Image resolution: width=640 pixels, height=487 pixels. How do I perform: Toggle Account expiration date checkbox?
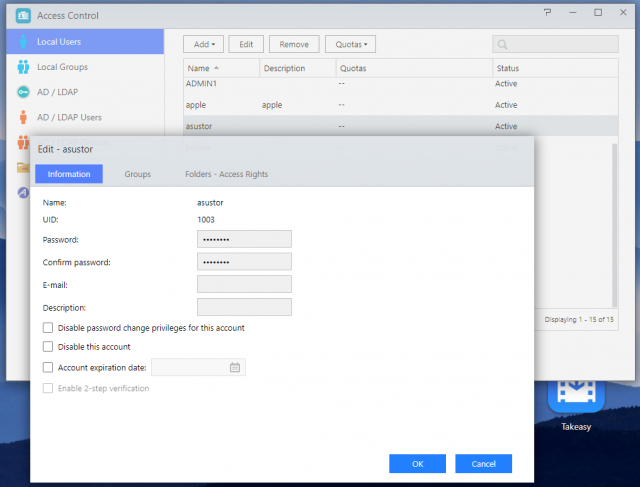point(49,367)
